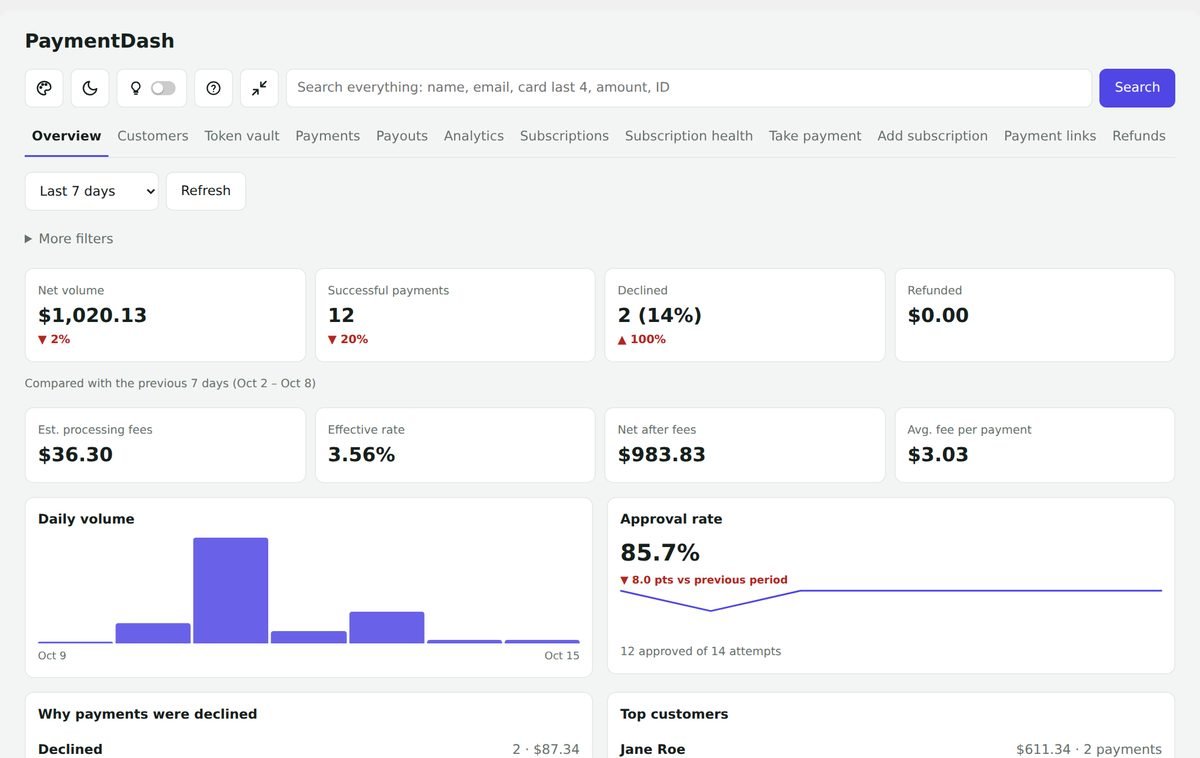Screen dimensions: 1200x758
Task: Click the Effective rate 3.56% value
Action: [361, 455]
